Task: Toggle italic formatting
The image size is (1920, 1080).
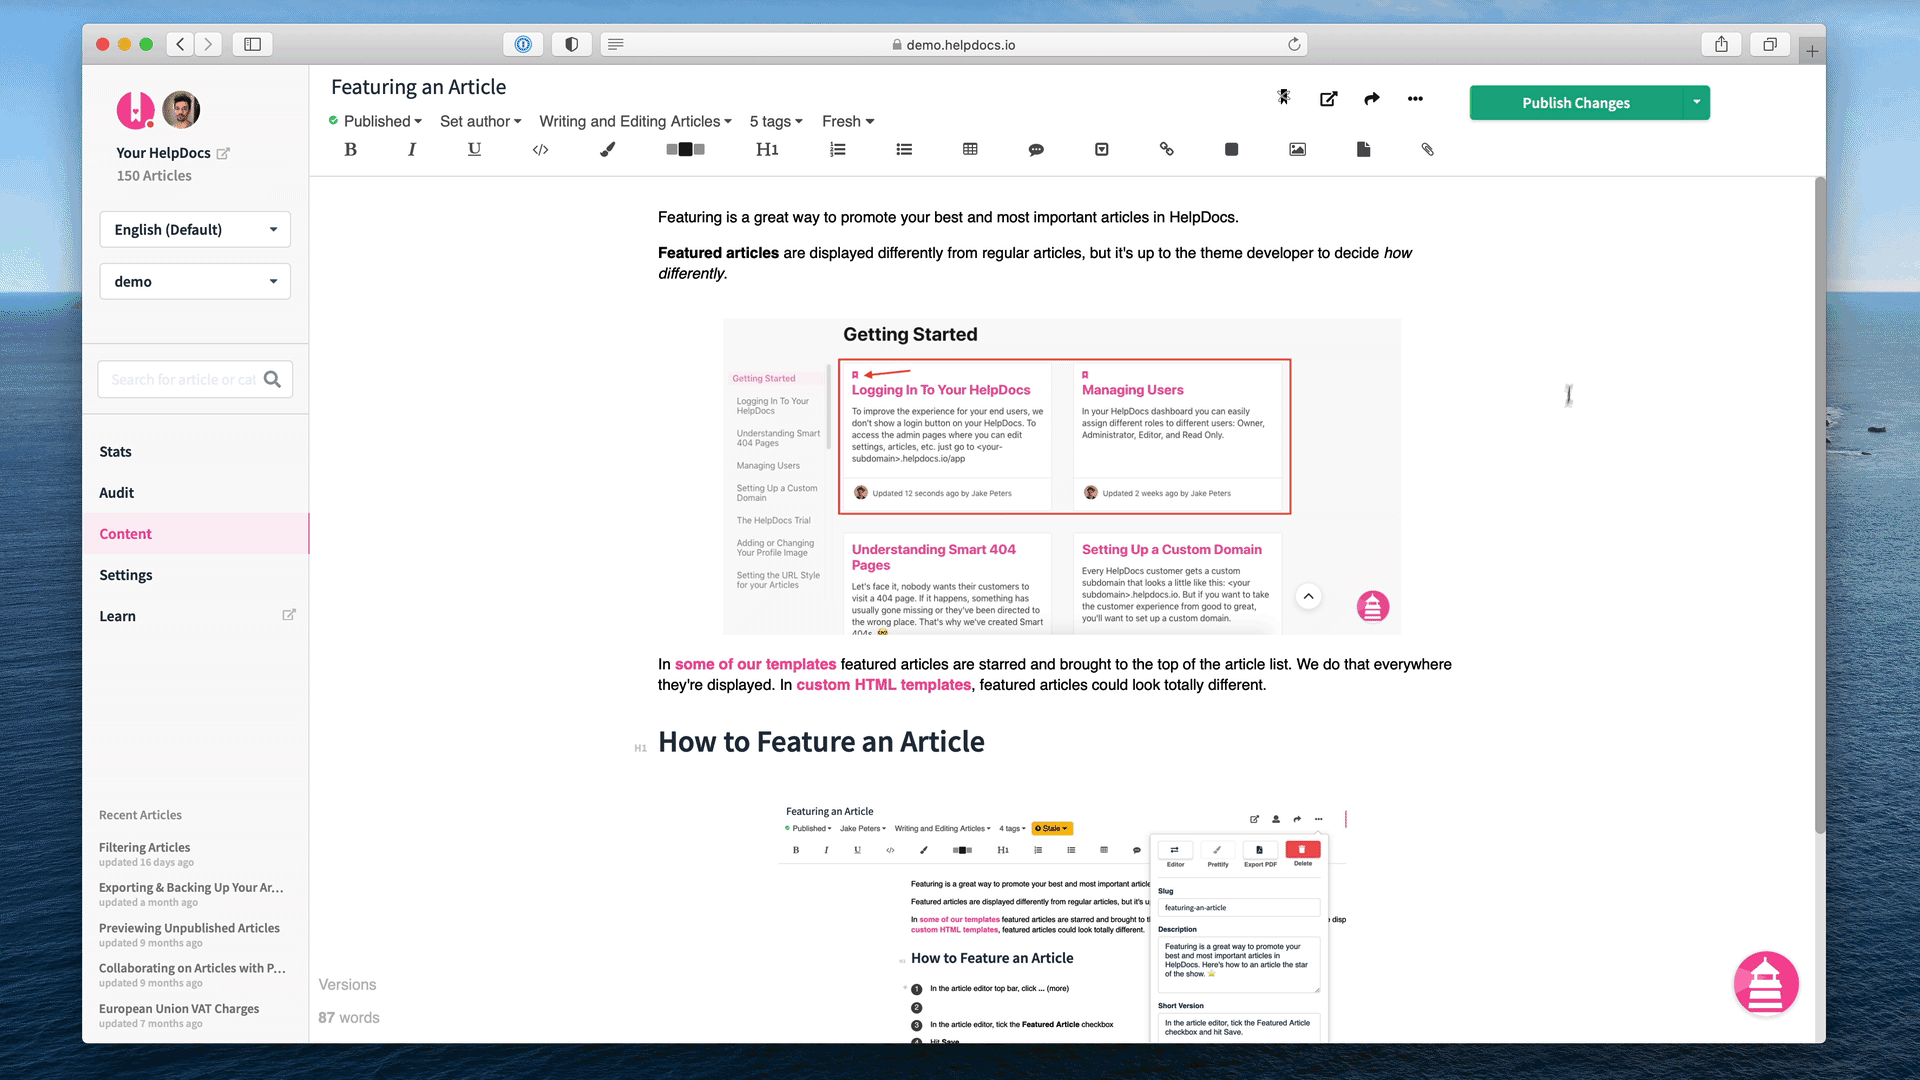Action: point(412,149)
